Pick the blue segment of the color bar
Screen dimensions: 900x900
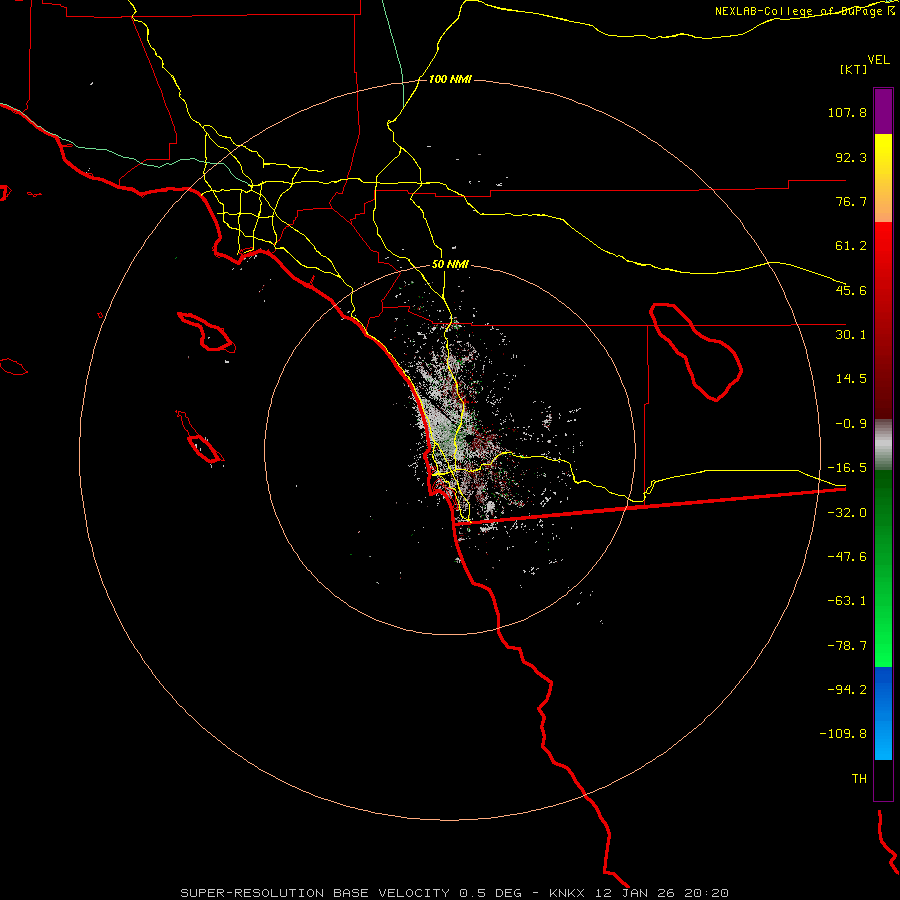click(x=883, y=713)
